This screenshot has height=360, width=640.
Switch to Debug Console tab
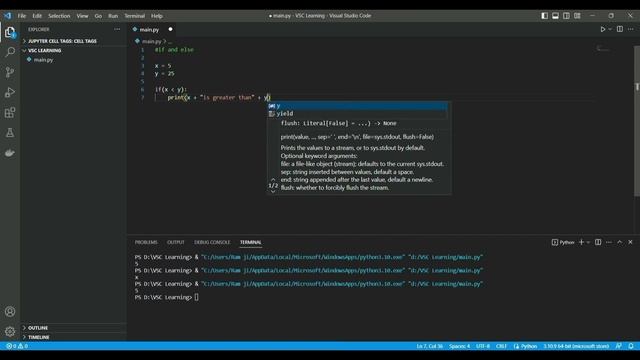212,242
